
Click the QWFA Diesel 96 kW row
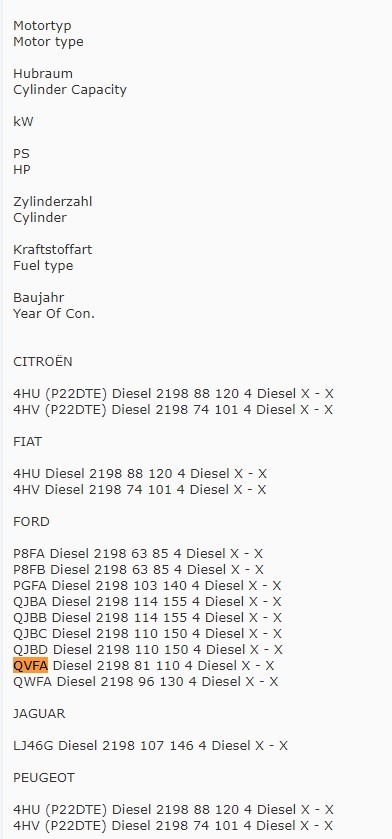click(x=145, y=682)
